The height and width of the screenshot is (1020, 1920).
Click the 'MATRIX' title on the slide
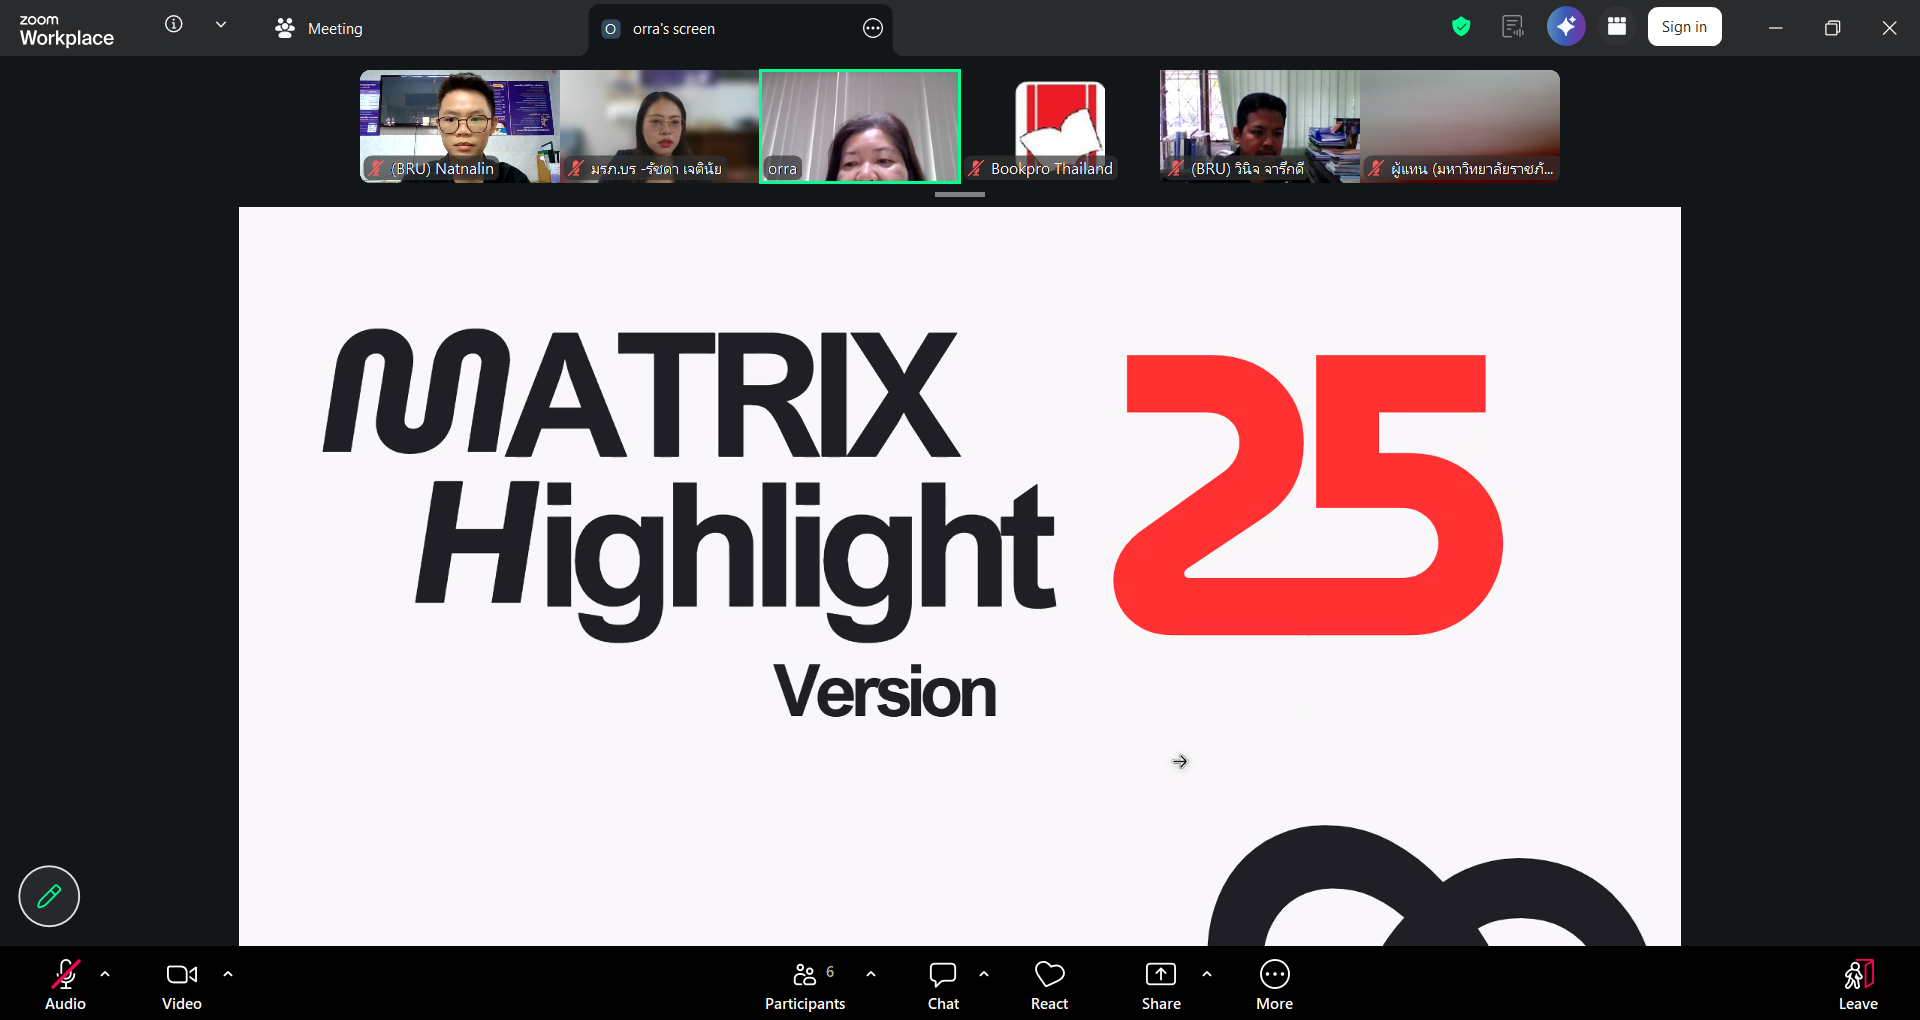coord(641,392)
